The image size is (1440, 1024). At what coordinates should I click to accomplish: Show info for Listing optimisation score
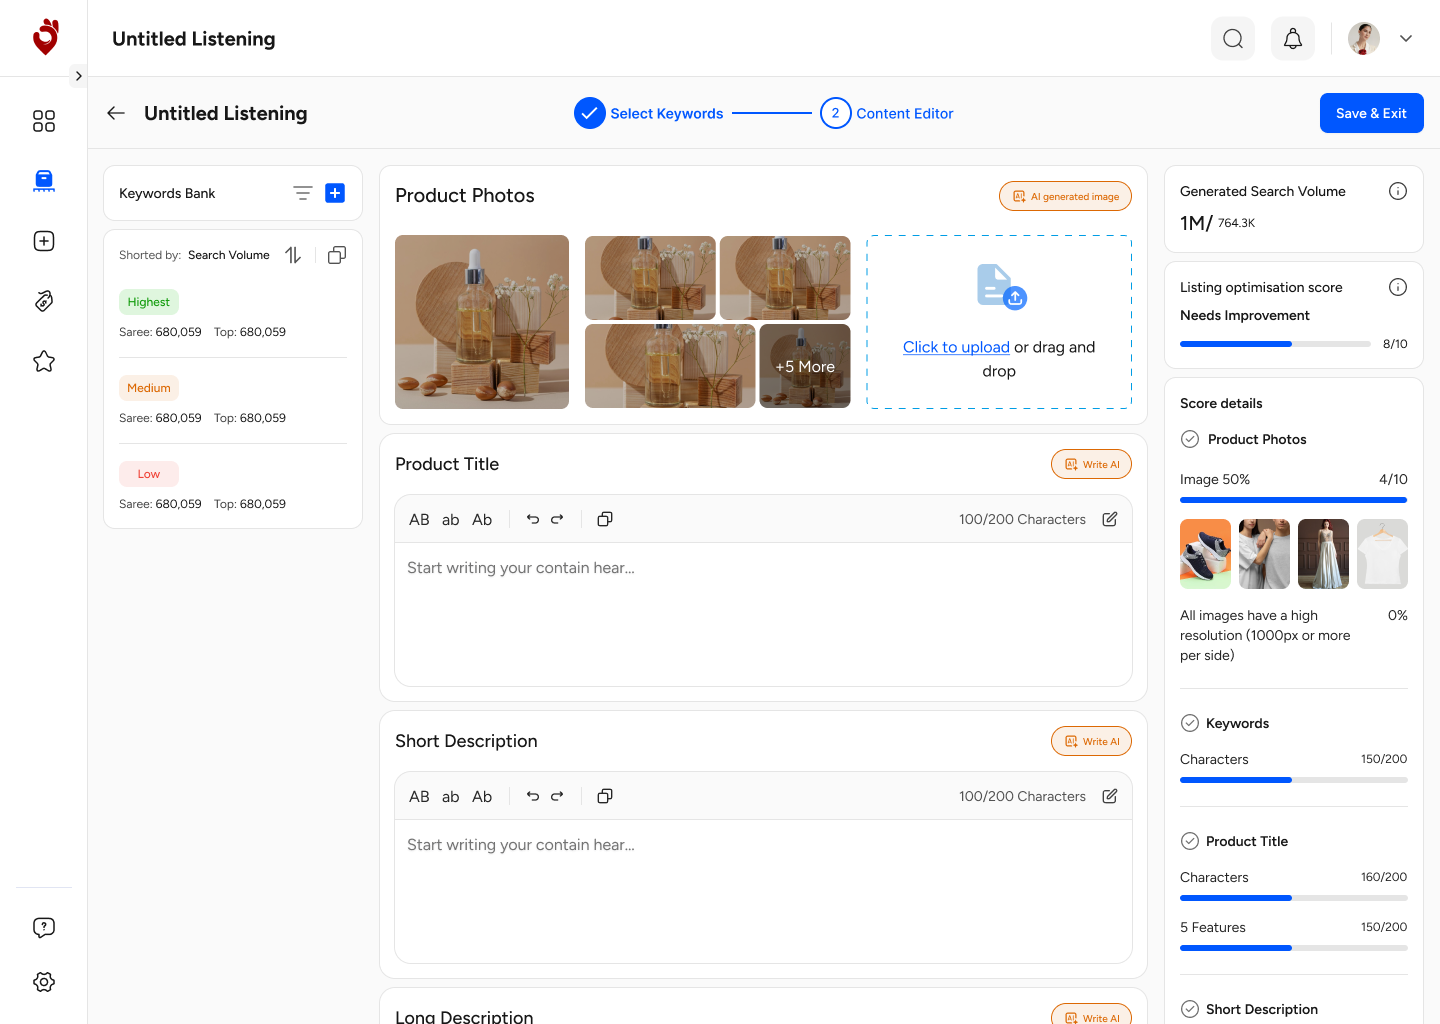click(x=1398, y=287)
